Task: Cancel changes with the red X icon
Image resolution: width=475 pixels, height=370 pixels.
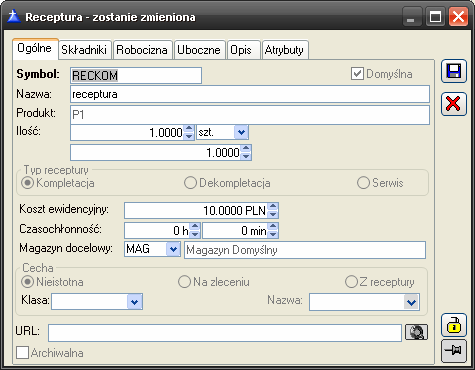Action: tap(454, 104)
